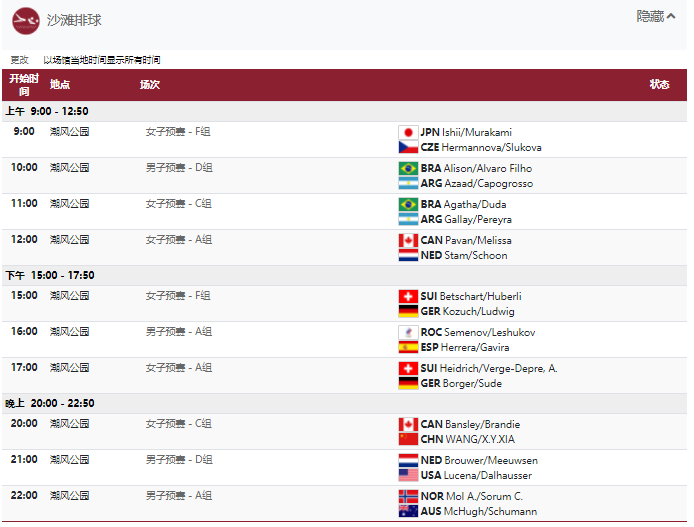Click team name BRA Alison/Alvaro Filho
The image size is (694, 527).
pyautogui.click(x=476, y=169)
